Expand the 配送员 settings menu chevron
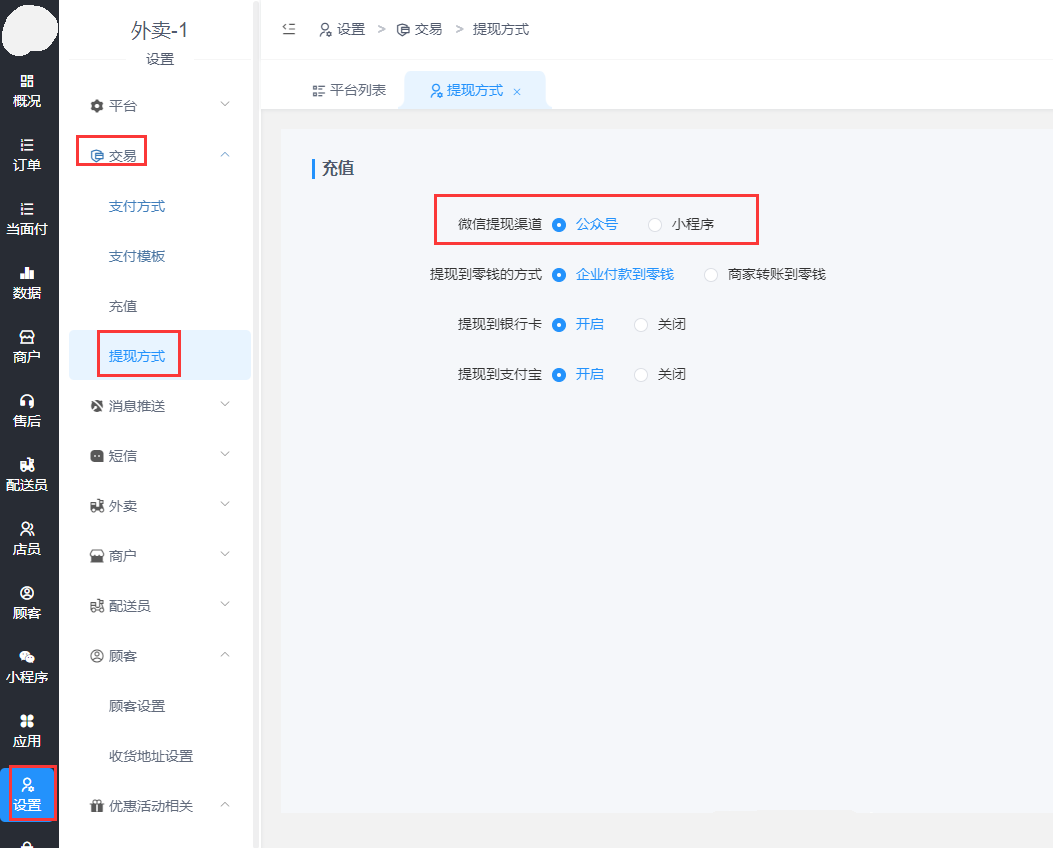The height and width of the screenshot is (848, 1053). point(225,604)
